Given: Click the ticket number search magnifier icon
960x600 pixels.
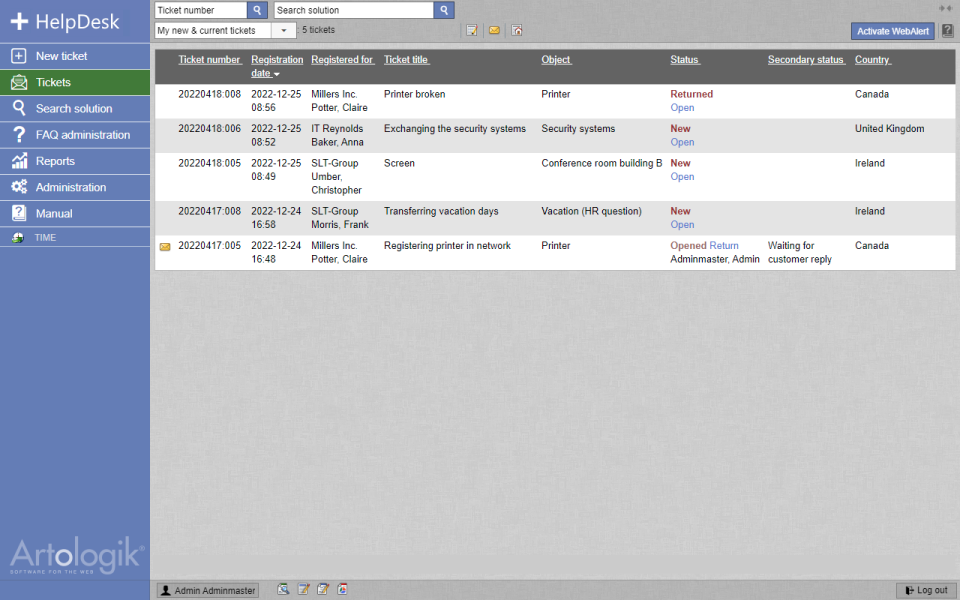Looking at the screenshot, I should 257,9.
